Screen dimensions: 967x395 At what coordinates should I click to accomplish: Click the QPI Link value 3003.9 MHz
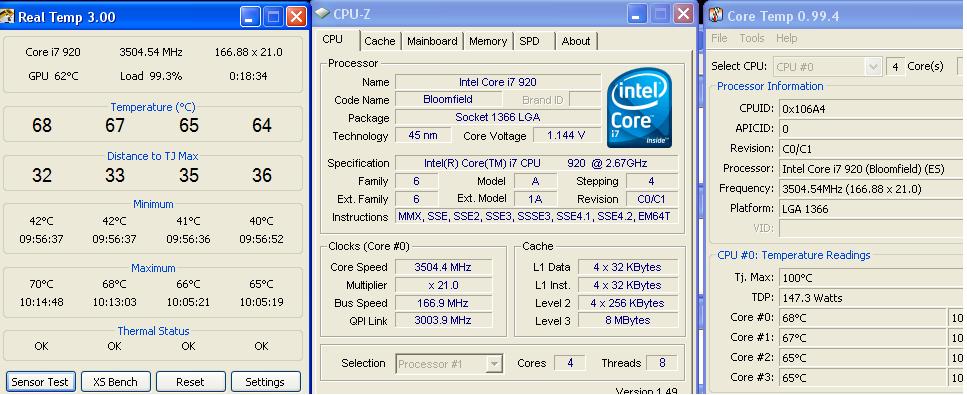tap(443, 320)
